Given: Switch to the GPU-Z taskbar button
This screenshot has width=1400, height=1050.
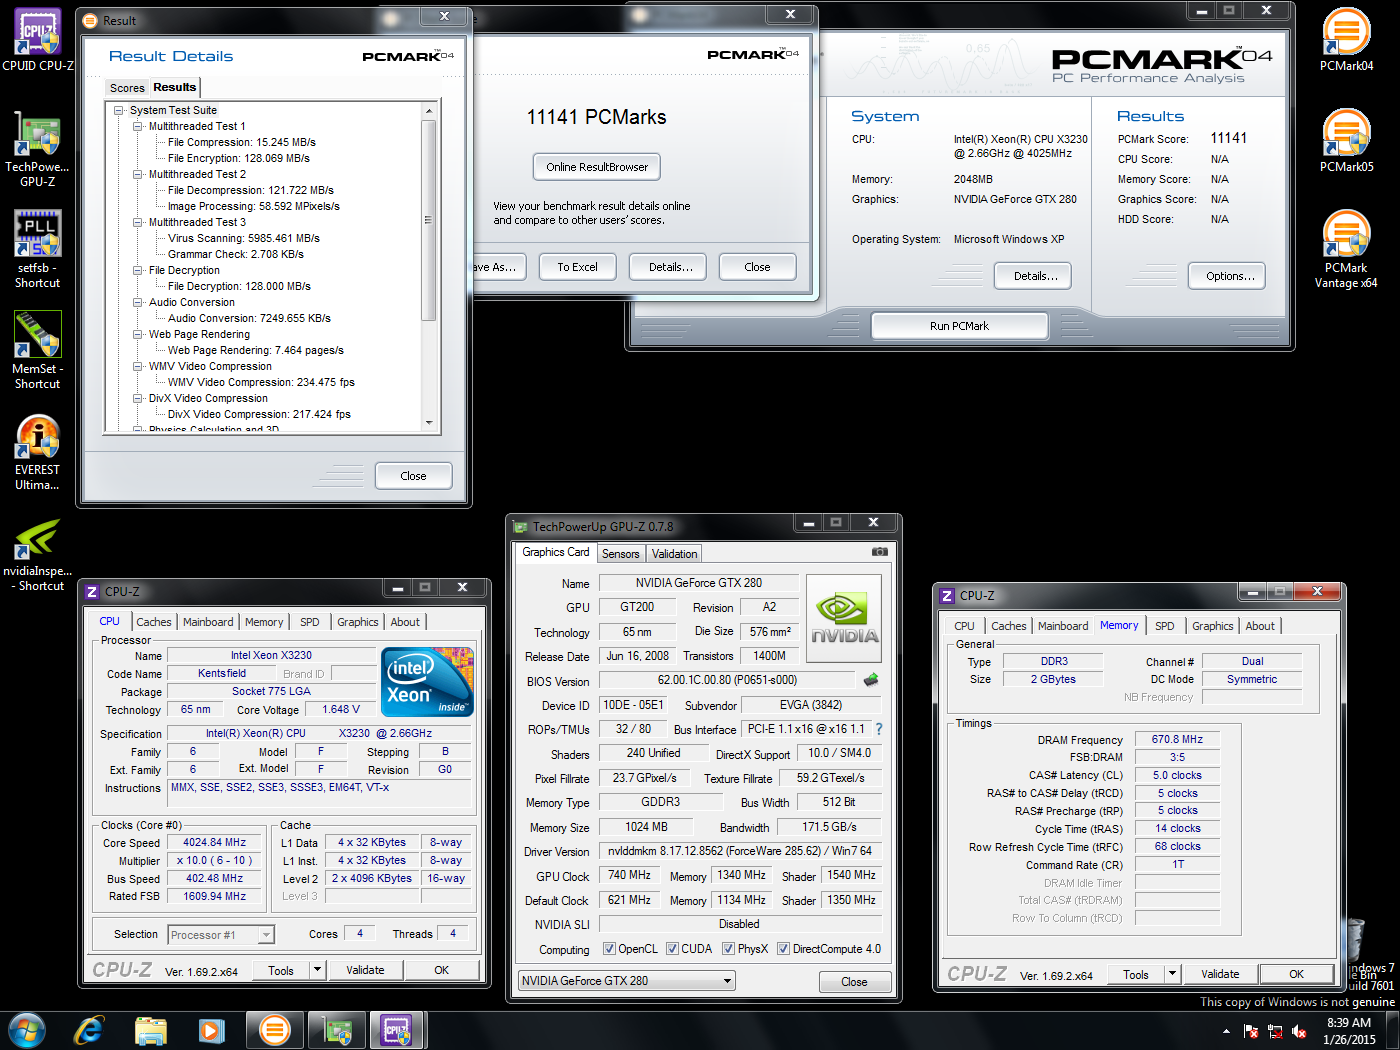Looking at the screenshot, I should (x=337, y=1029).
